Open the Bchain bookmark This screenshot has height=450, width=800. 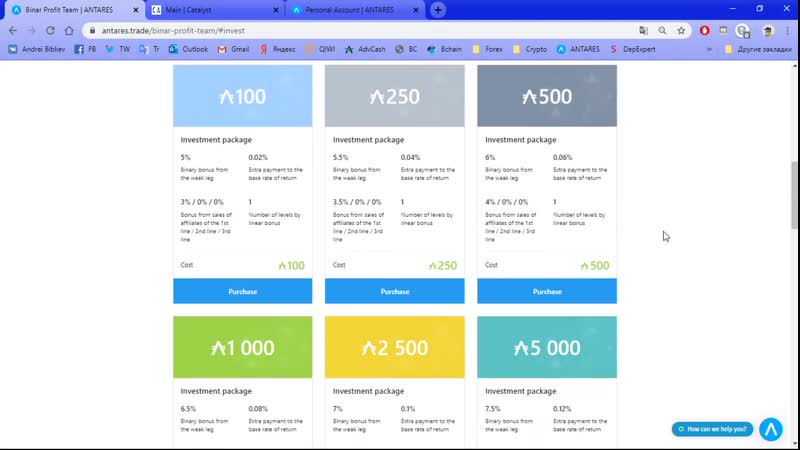point(444,49)
